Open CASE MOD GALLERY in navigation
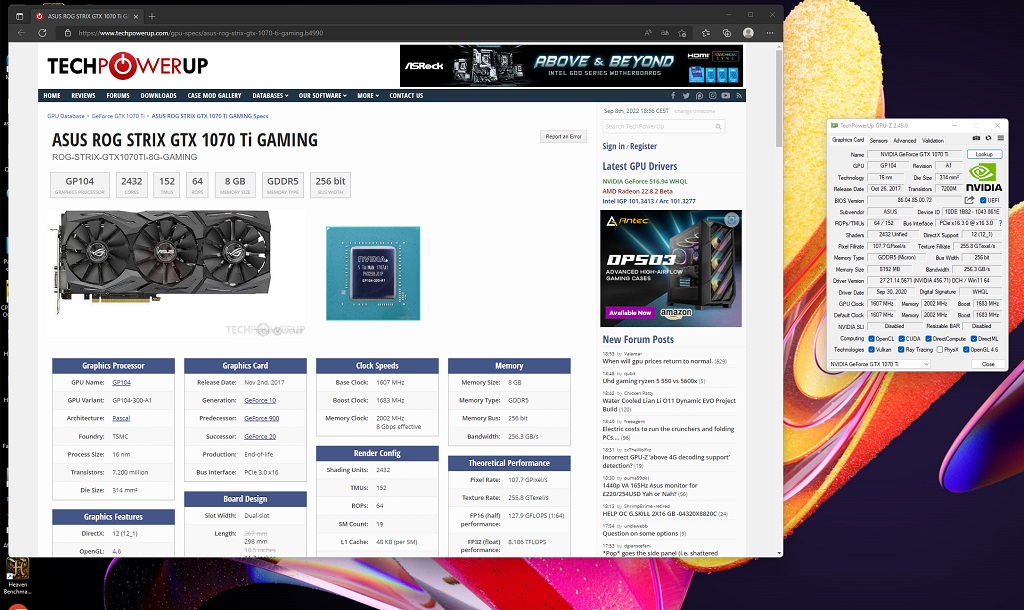 pos(214,95)
